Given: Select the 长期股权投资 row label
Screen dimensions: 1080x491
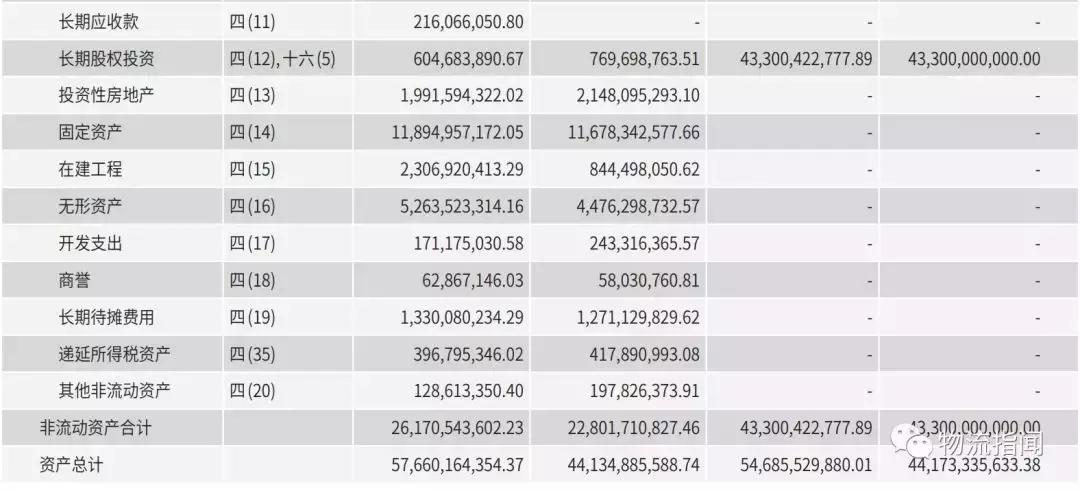Looking at the screenshot, I should [107, 58].
